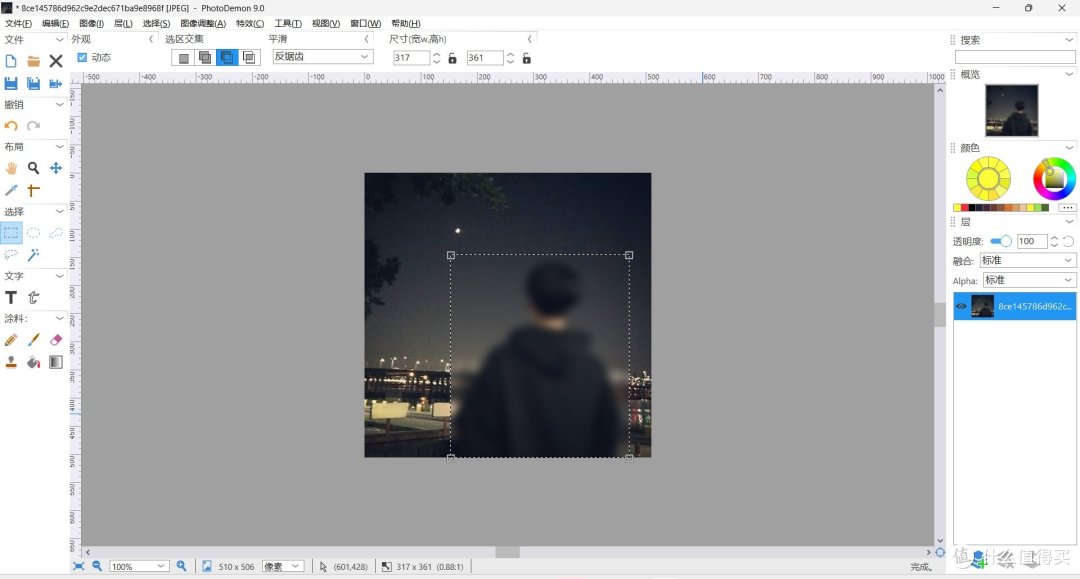Open the 像素 units dropdown
1080x579 pixels.
(283, 567)
